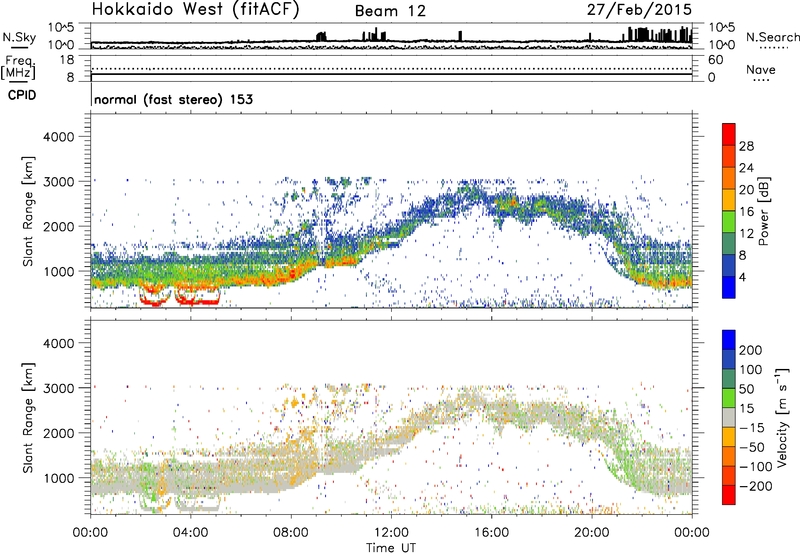This screenshot has height=554, width=800.
Task: Click the velocity panel 'Slant Range [km]' label
Action: tap(28, 418)
